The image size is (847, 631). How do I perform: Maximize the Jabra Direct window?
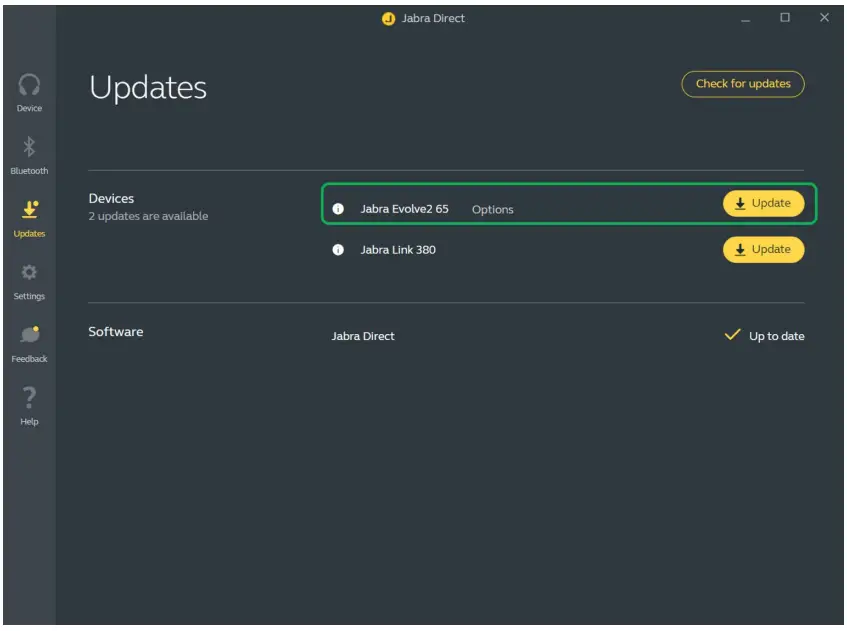coord(785,18)
